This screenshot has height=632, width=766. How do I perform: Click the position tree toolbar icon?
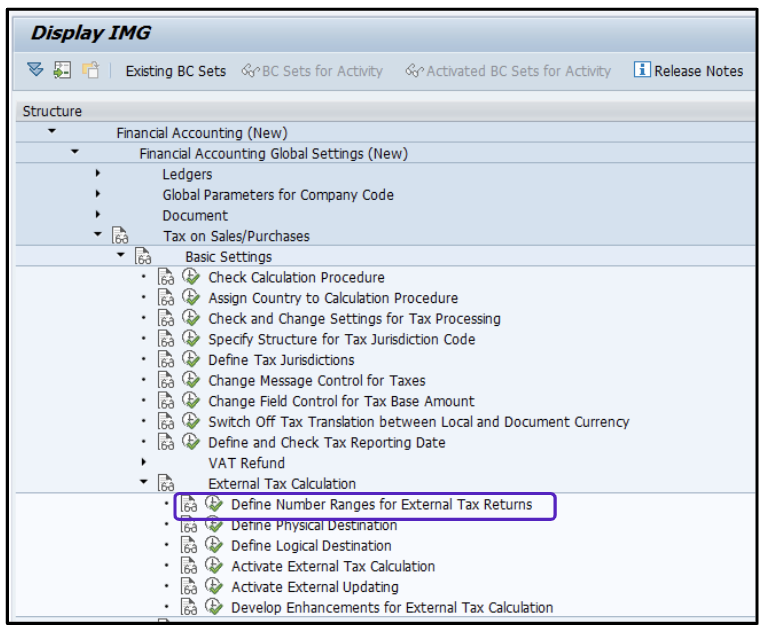[63, 70]
